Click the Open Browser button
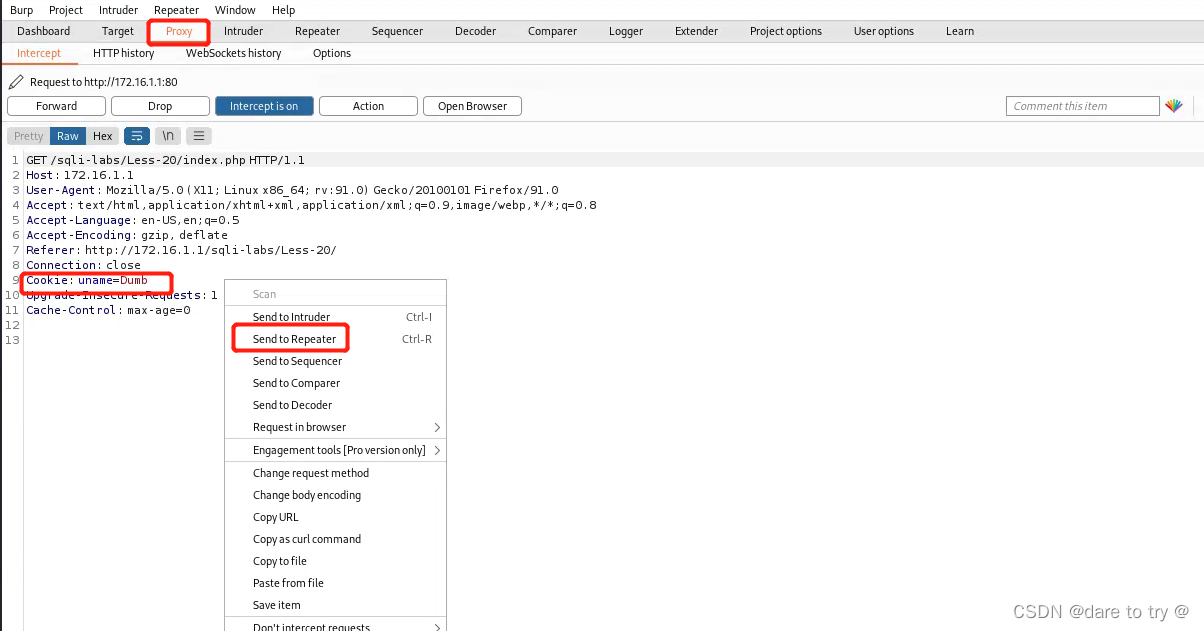 point(471,105)
